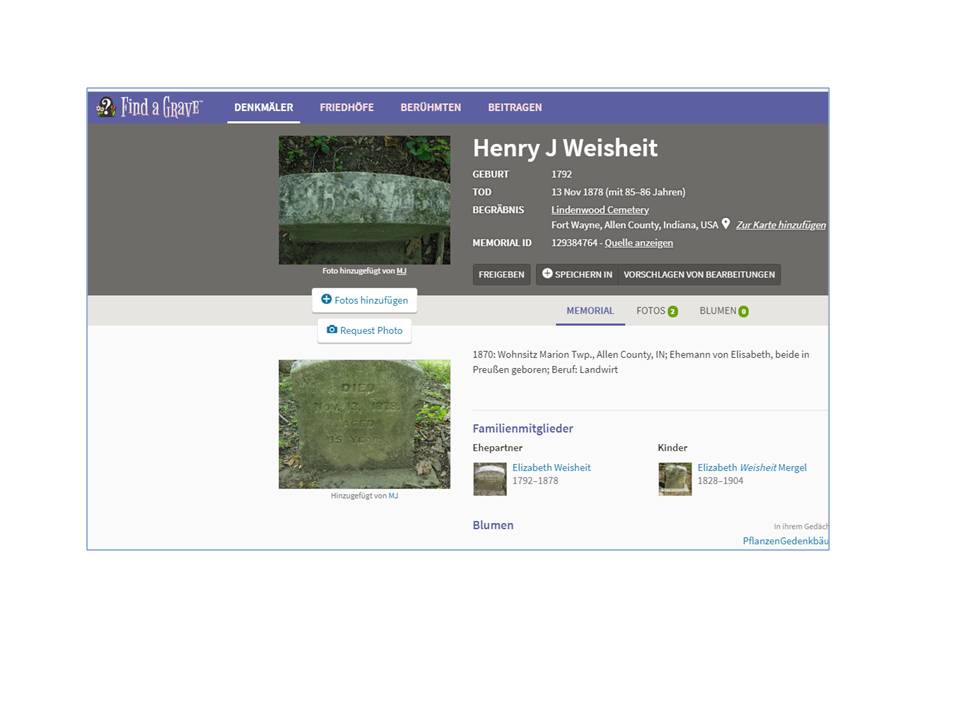Click the Speichern In button
The width and height of the screenshot is (960, 720).
[x=577, y=274]
